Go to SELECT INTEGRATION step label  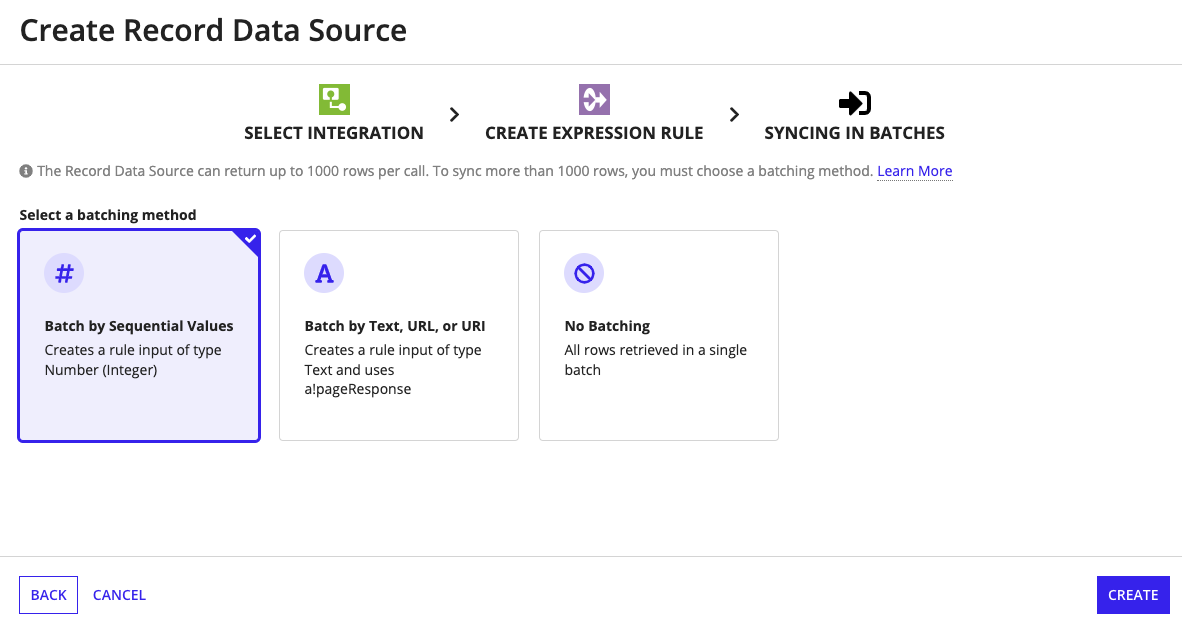click(x=334, y=133)
